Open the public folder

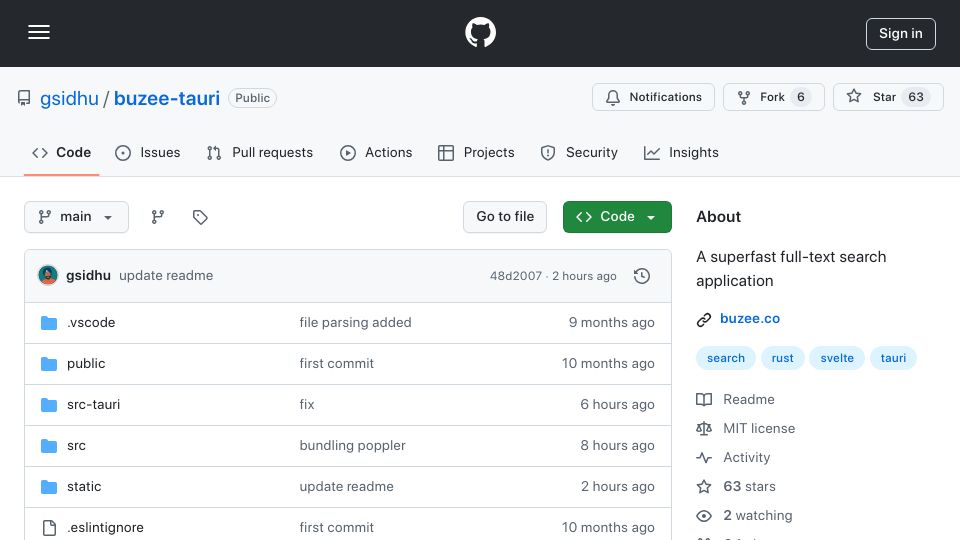[x=86, y=364]
